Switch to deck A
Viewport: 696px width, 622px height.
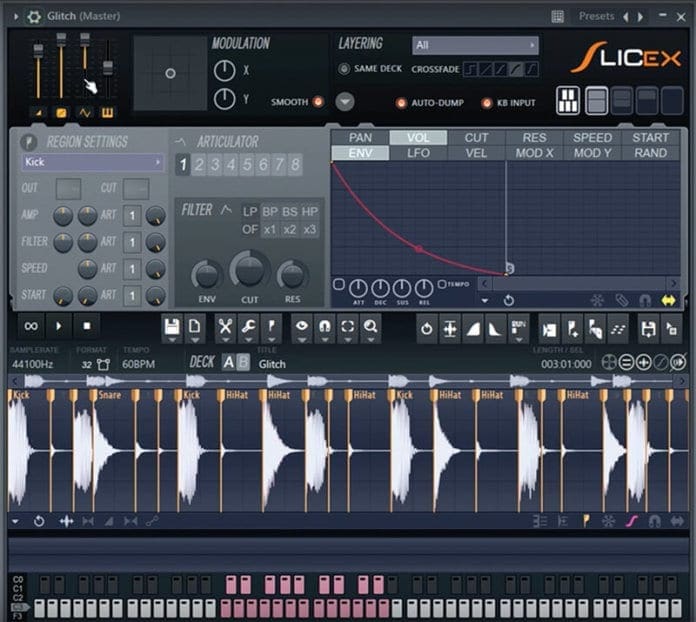coord(229,363)
